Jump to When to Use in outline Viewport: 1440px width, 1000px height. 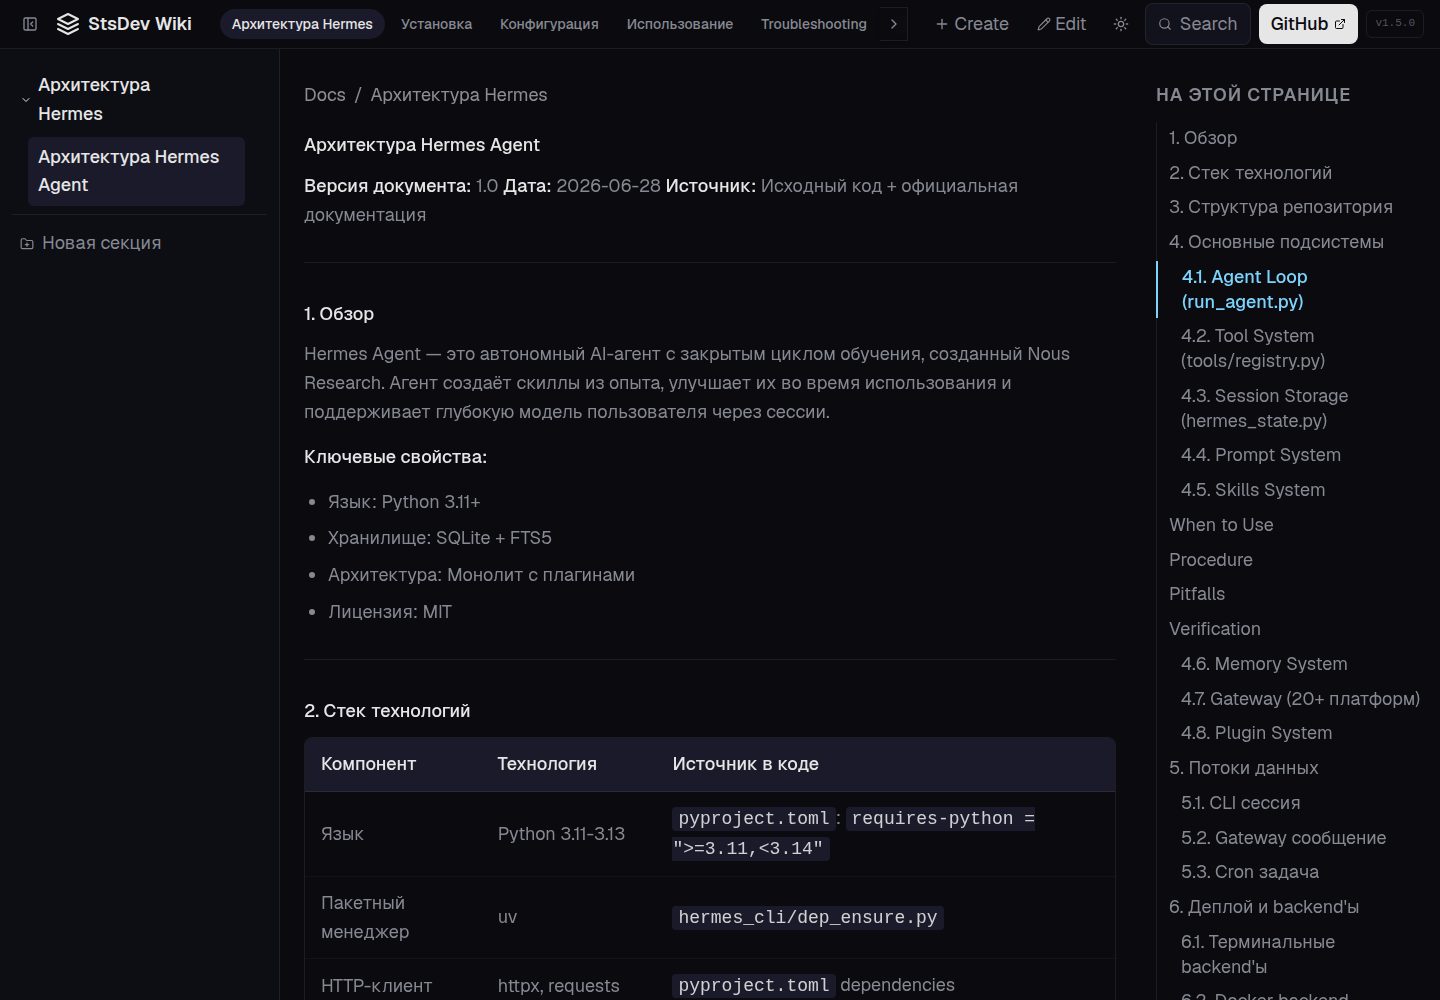[x=1221, y=525]
